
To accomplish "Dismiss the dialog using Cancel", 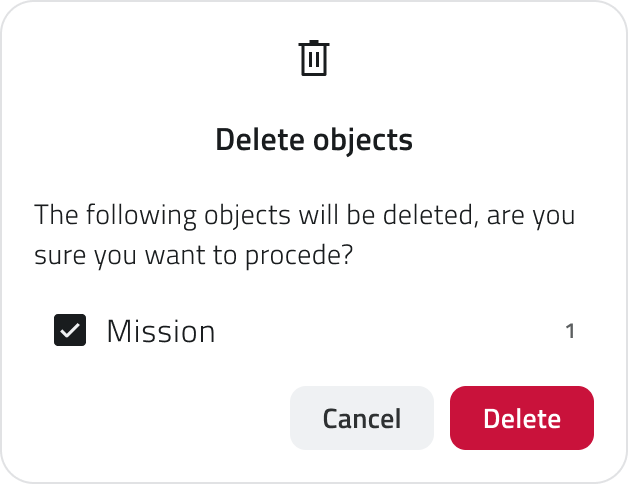I will [361, 418].
